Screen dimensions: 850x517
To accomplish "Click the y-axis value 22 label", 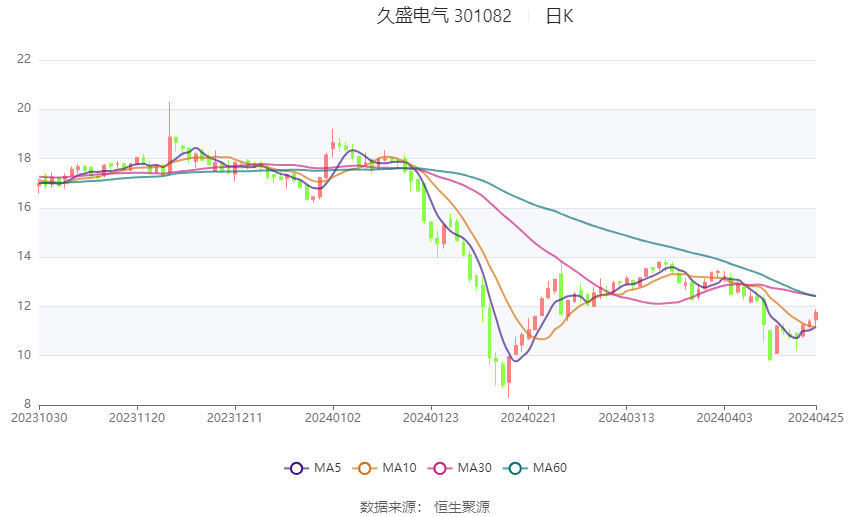I will pos(24,60).
